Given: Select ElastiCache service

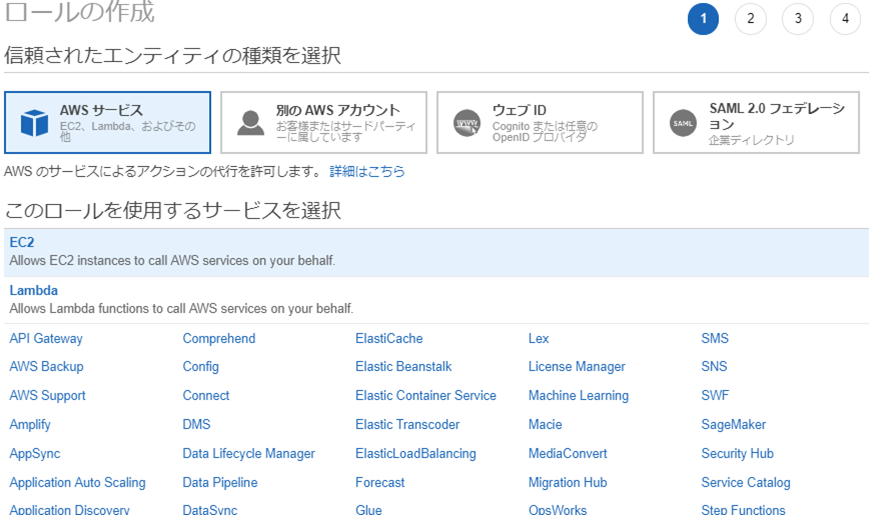Looking at the screenshot, I should tap(389, 338).
